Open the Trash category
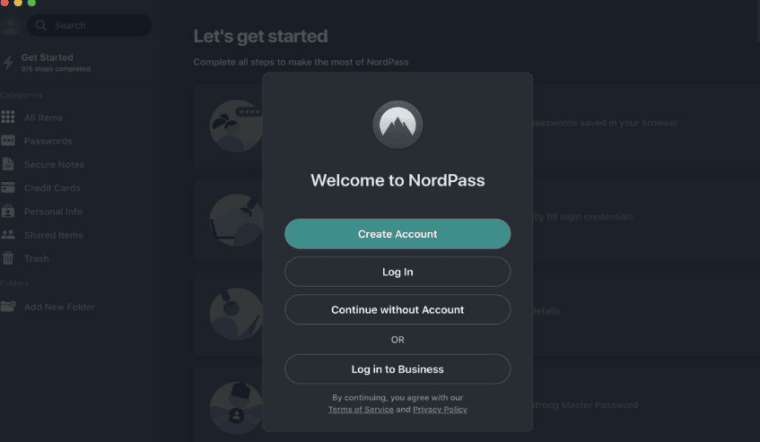 (x=36, y=259)
